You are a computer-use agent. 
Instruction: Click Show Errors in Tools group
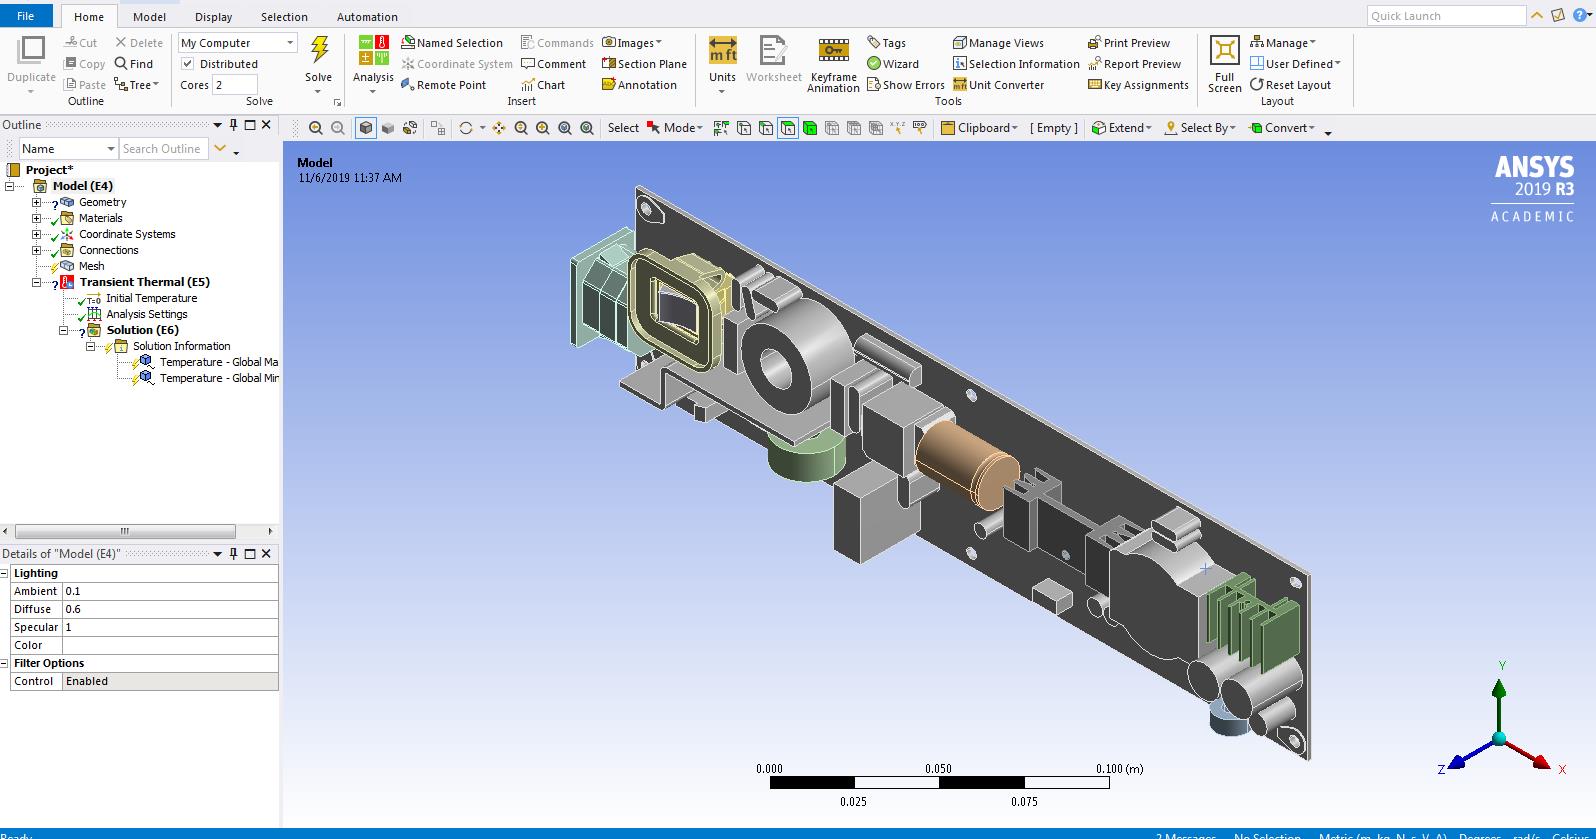tap(905, 85)
